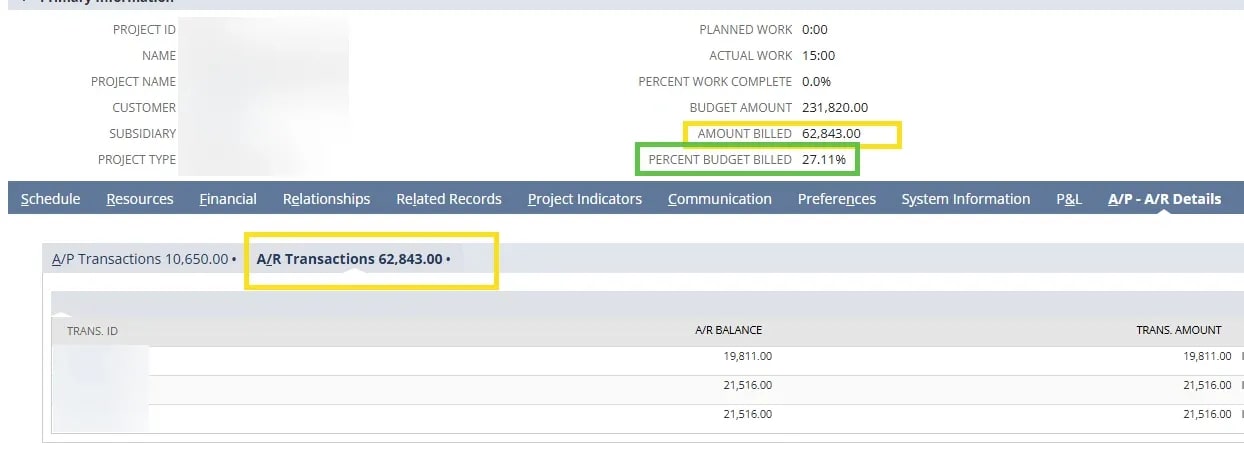
Task: Open the Financial tab
Action: coord(228,199)
